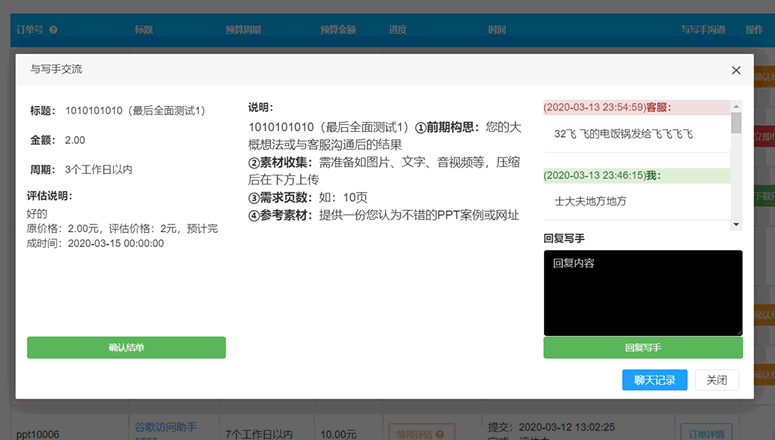Click the chat list scrollbar thumb
The width and height of the screenshot is (775, 440).
(736, 123)
